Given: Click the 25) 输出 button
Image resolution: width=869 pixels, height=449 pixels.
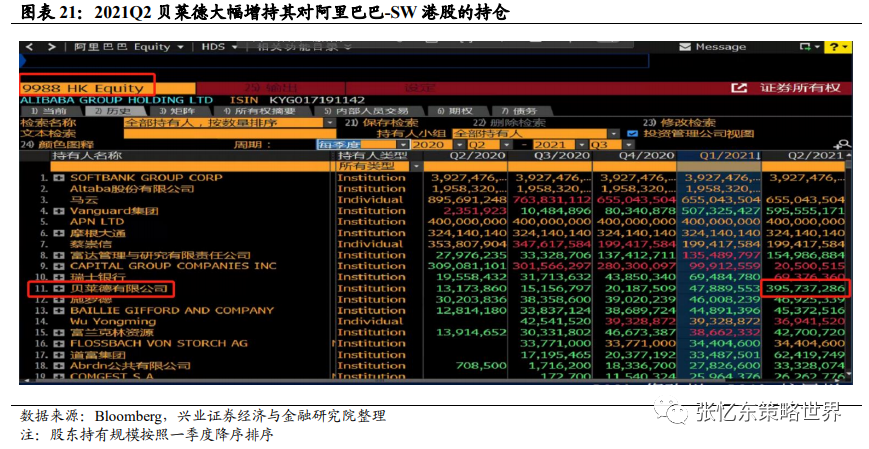Looking at the screenshot, I should (x=272, y=88).
